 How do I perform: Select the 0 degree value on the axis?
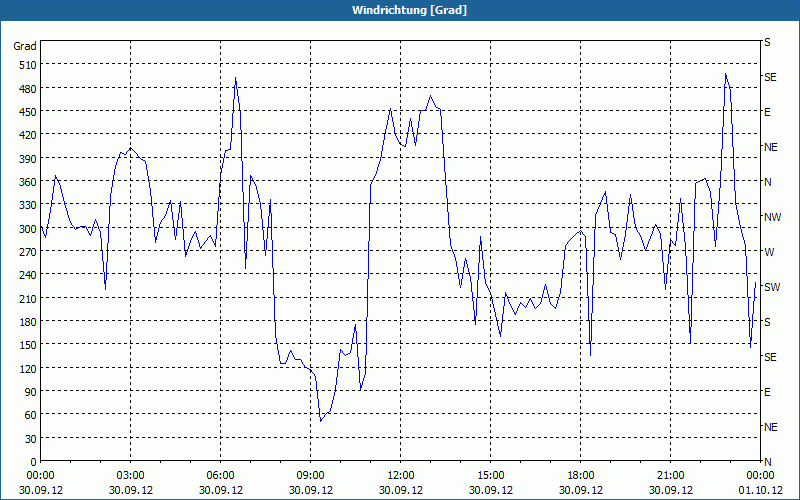[34, 462]
